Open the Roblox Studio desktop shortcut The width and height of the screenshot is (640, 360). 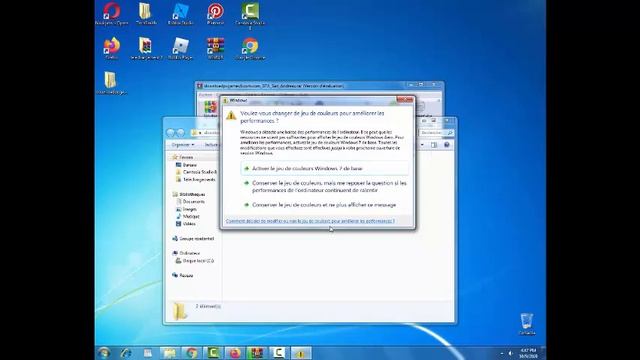(180, 14)
